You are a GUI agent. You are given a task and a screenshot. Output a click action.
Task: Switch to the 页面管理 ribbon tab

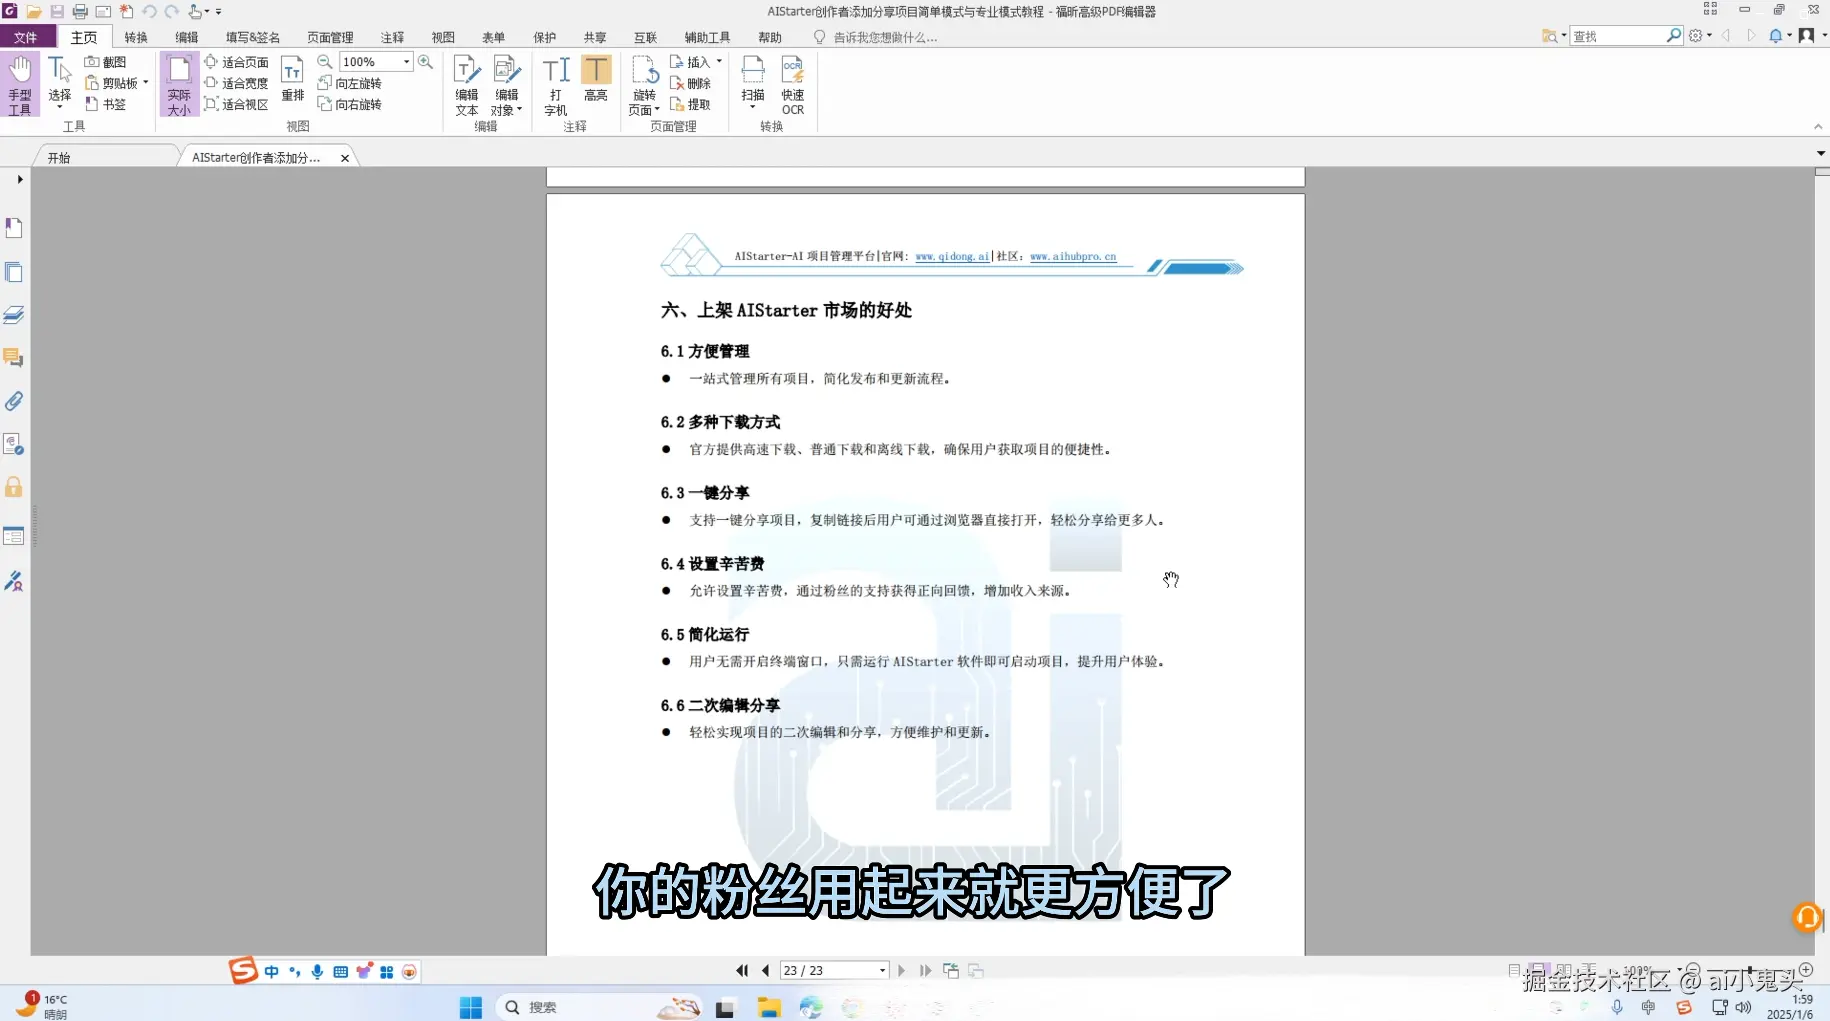pos(330,37)
